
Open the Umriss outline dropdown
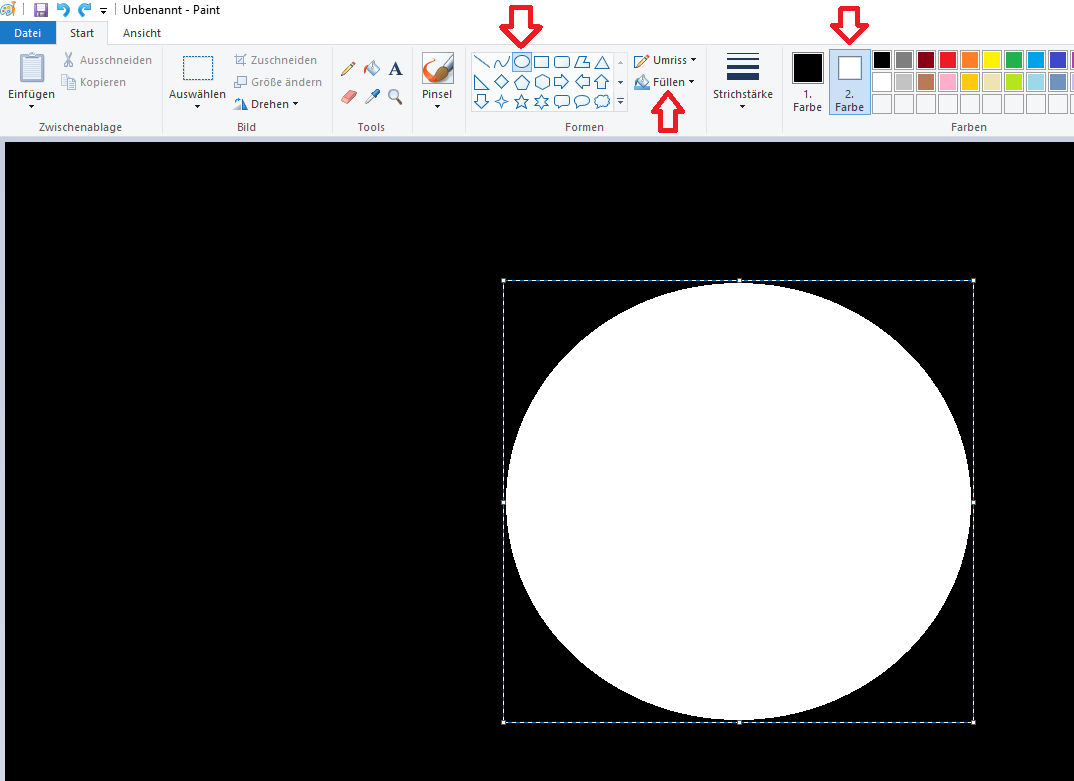point(665,60)
